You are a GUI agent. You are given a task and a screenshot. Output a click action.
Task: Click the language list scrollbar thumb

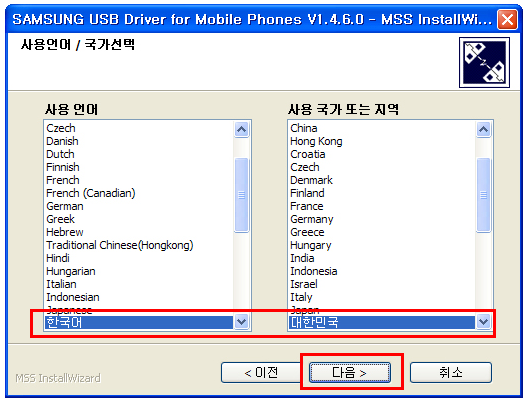click(241, 195)
